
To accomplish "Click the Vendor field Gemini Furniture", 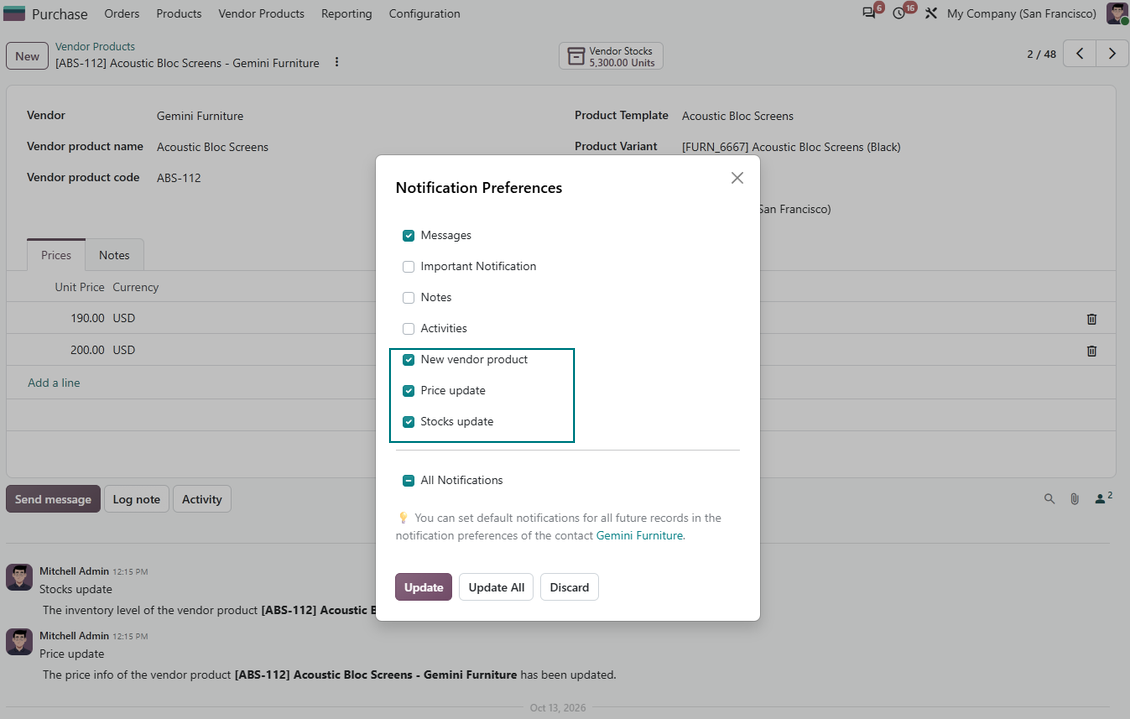I will 200,116.
